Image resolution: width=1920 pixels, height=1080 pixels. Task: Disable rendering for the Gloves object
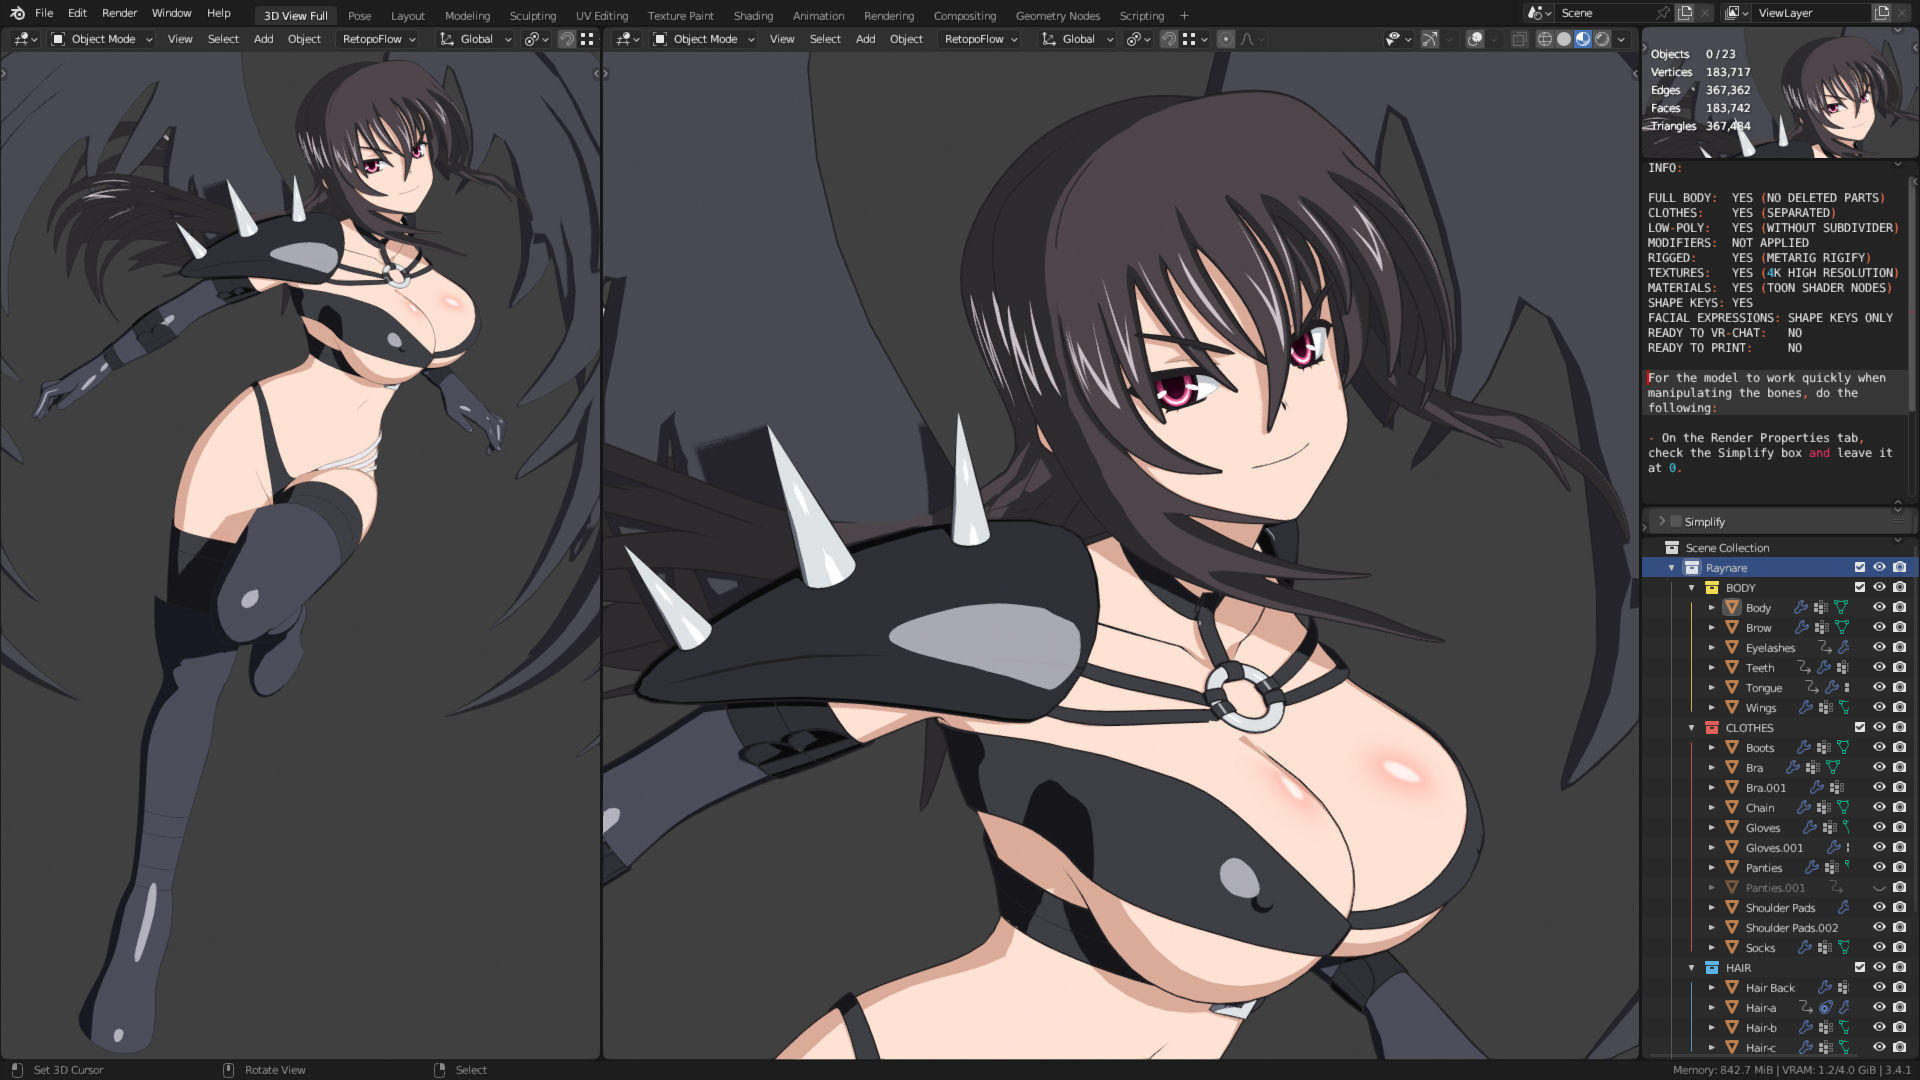(1899, 827)
